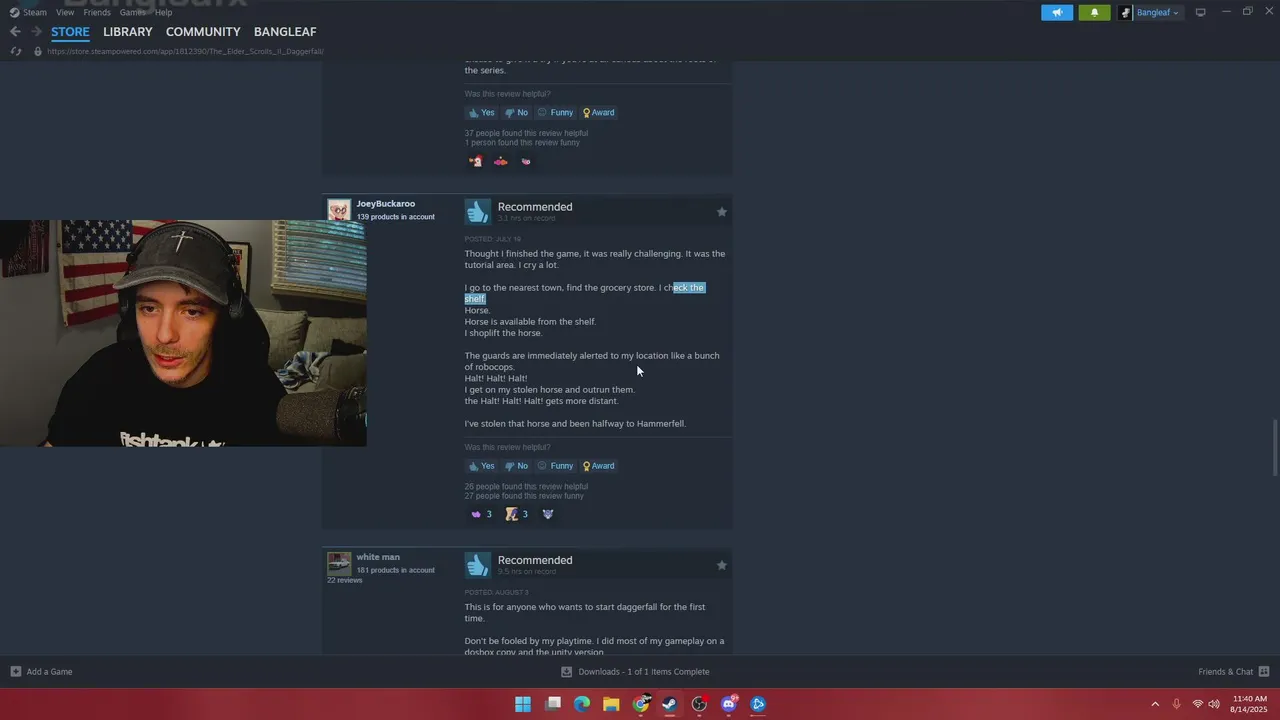The height and width of the screenshot is (720, 1280).
Task: Show hidden system tray icons
Action: [1155, 704]
